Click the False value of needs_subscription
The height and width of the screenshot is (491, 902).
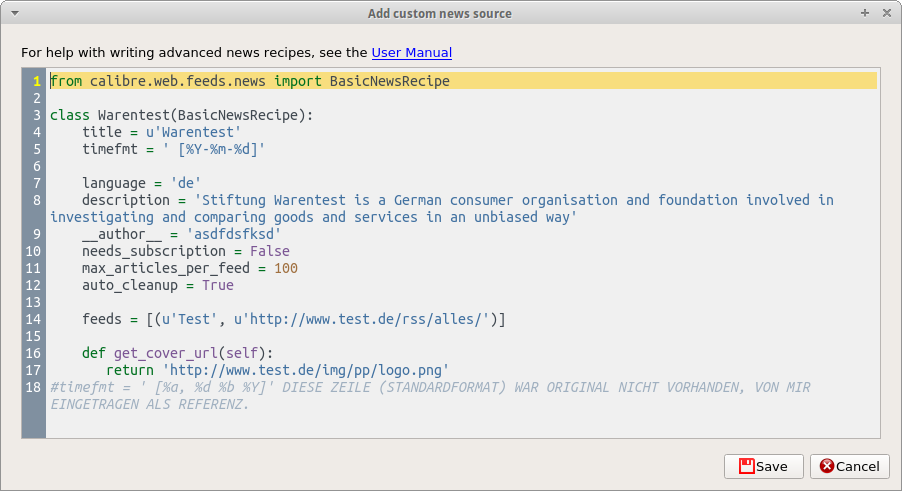(x=269, y=251)
